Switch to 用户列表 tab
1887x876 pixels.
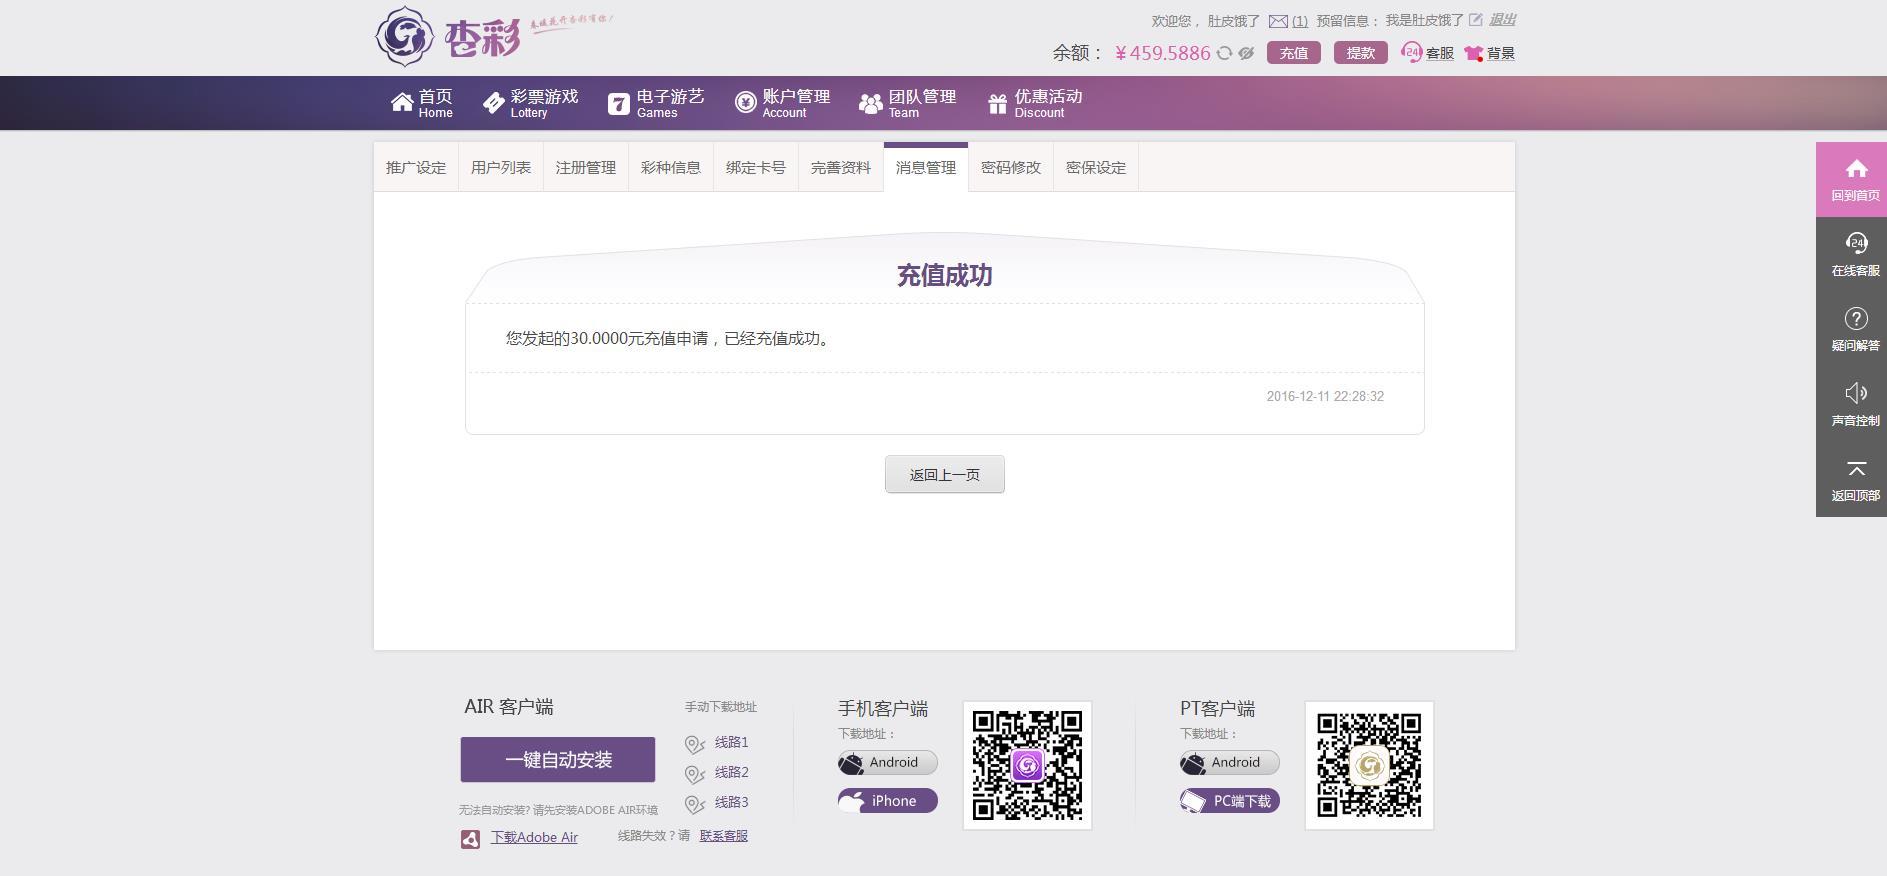point(501,167)
